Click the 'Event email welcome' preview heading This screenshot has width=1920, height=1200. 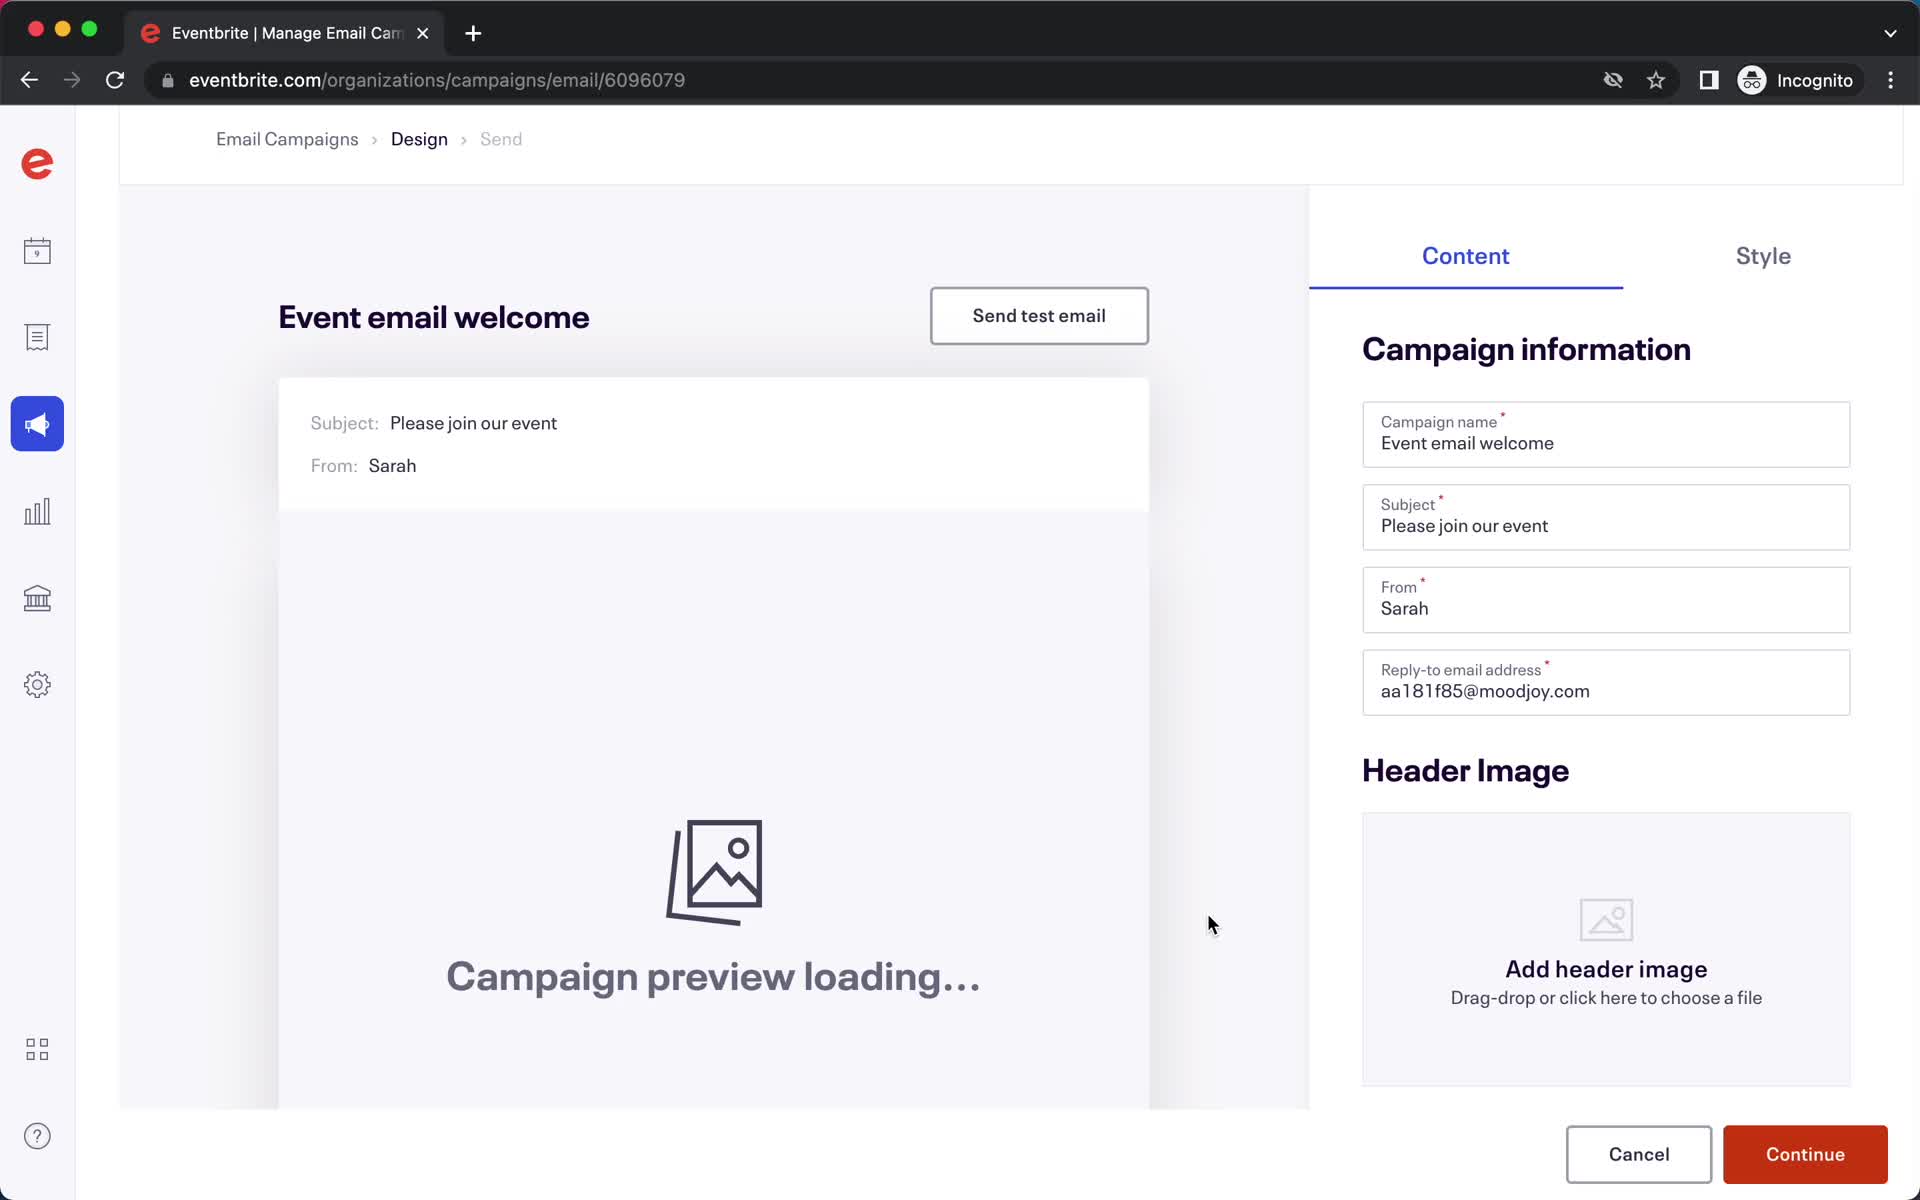pos(434,317)
